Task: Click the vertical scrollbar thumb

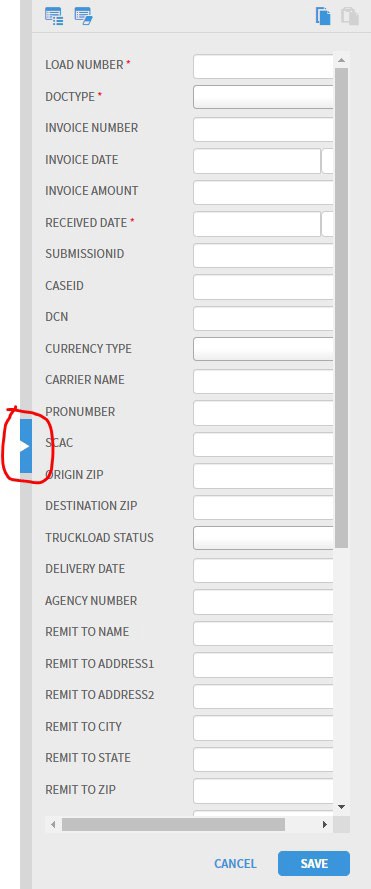Action: [341, 307]
